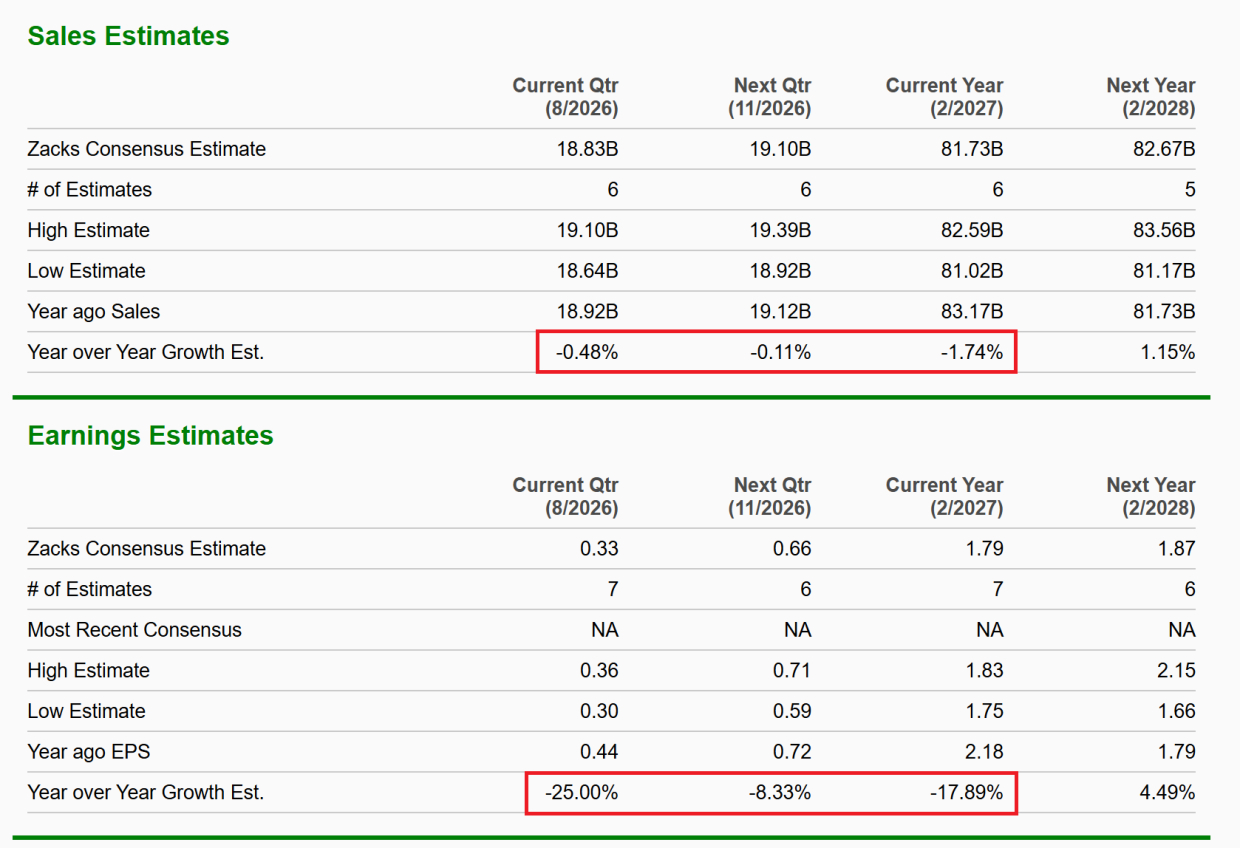Click the Earnings Estimates heading

(150, 436)
